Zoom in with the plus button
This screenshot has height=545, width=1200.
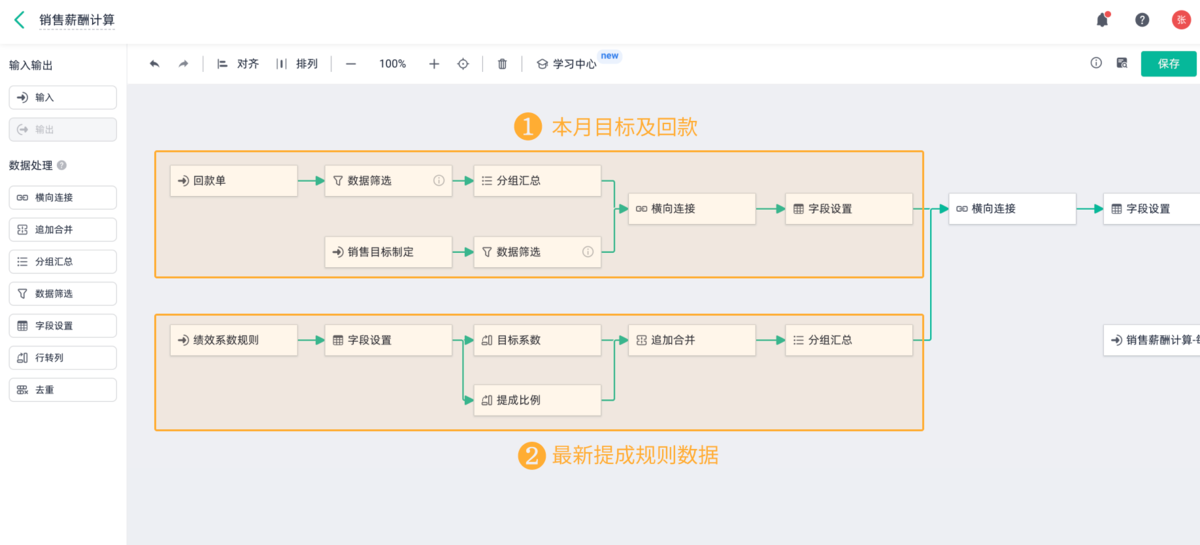pos(434,64)
